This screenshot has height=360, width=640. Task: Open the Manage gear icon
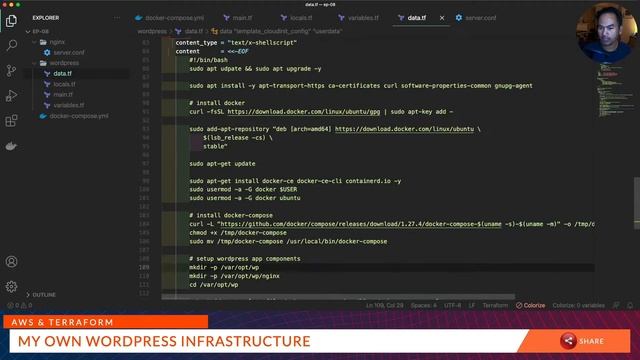11,287
